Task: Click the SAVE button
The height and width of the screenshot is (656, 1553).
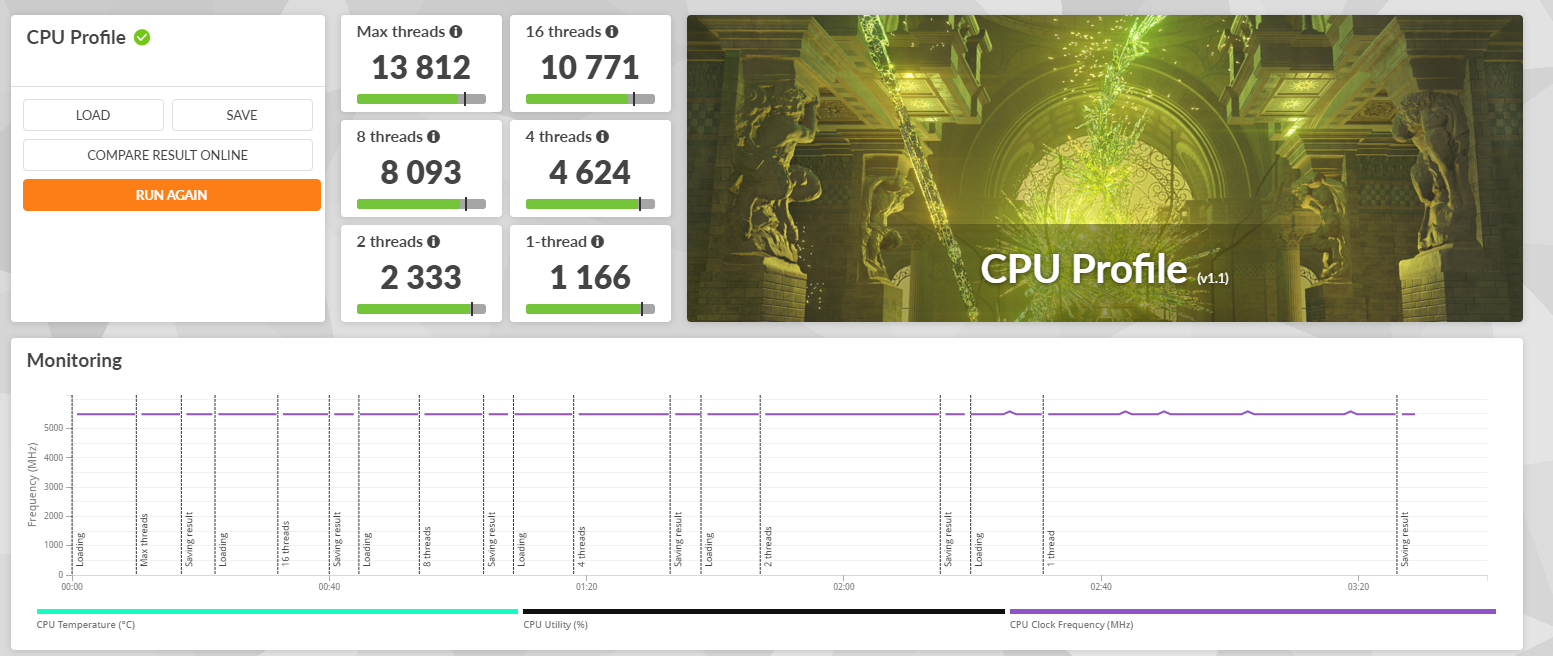Action: (x=242, y=115)
